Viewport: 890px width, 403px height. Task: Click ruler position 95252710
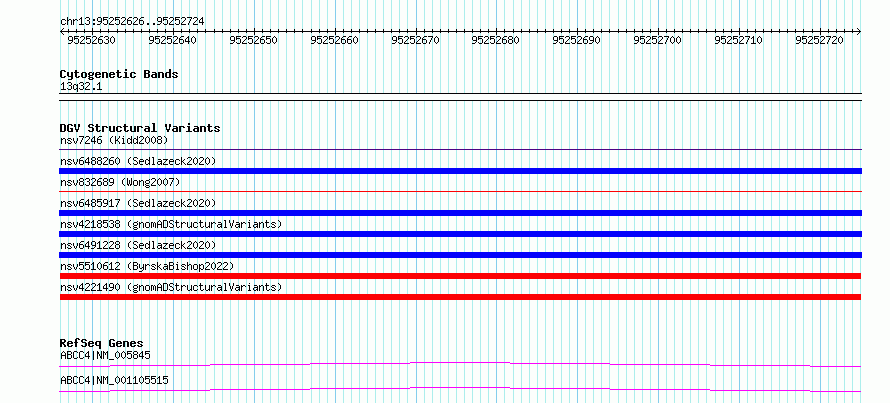(739, 40)
